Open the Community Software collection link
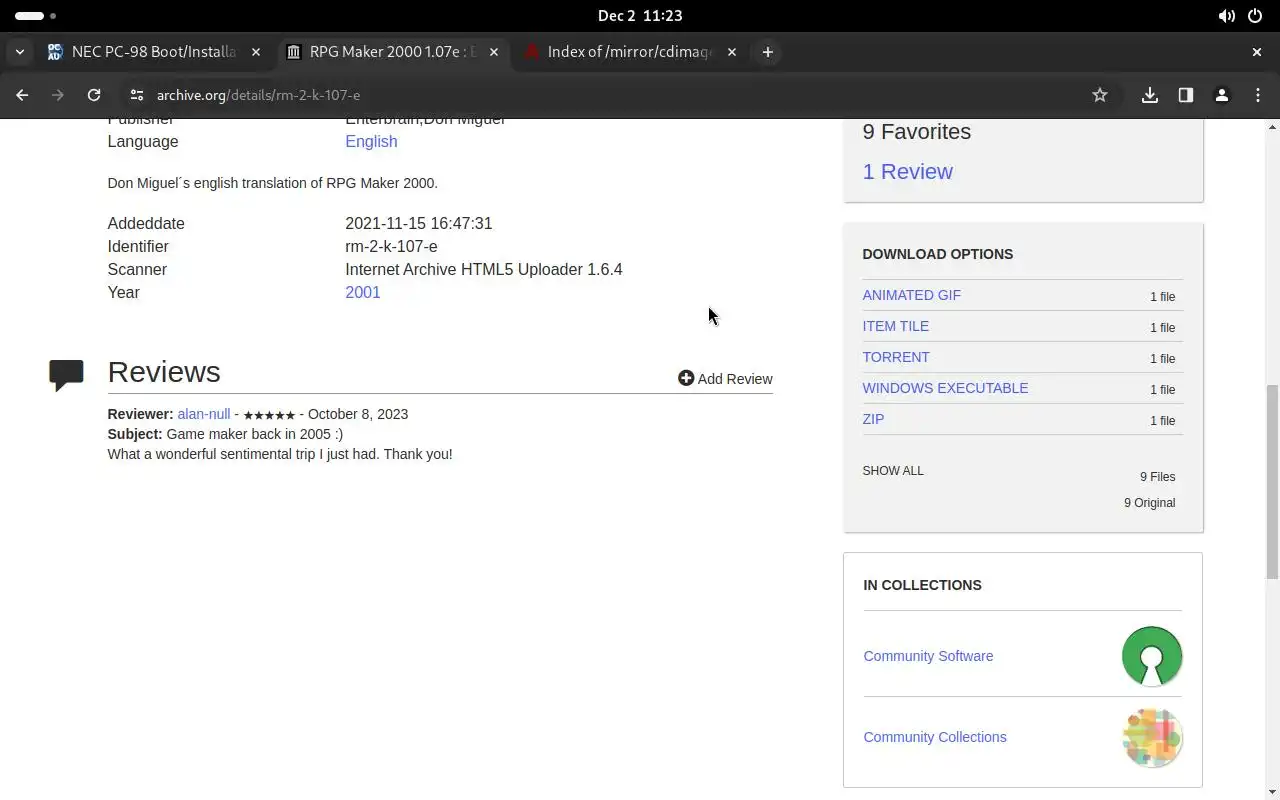Screen dimensions: 1280x800 pyautogui.click(x=928, y=656)
